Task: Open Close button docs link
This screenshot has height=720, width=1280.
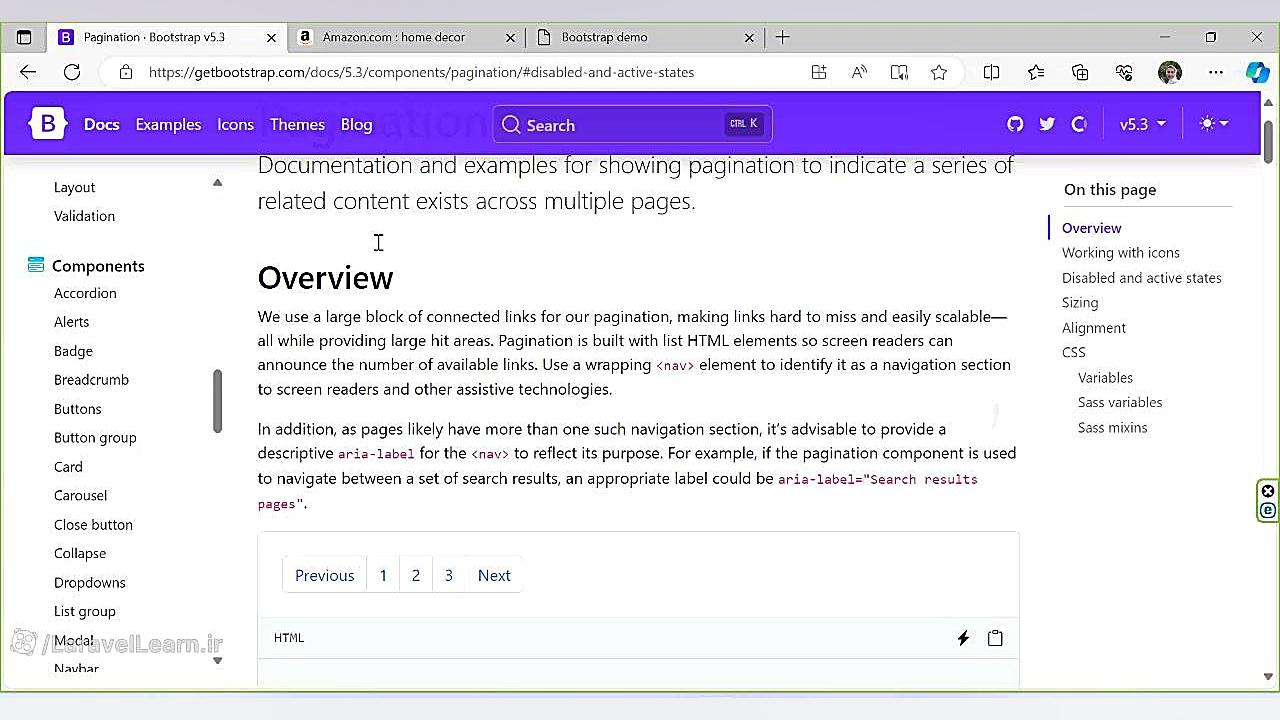Action: [93, 525]
